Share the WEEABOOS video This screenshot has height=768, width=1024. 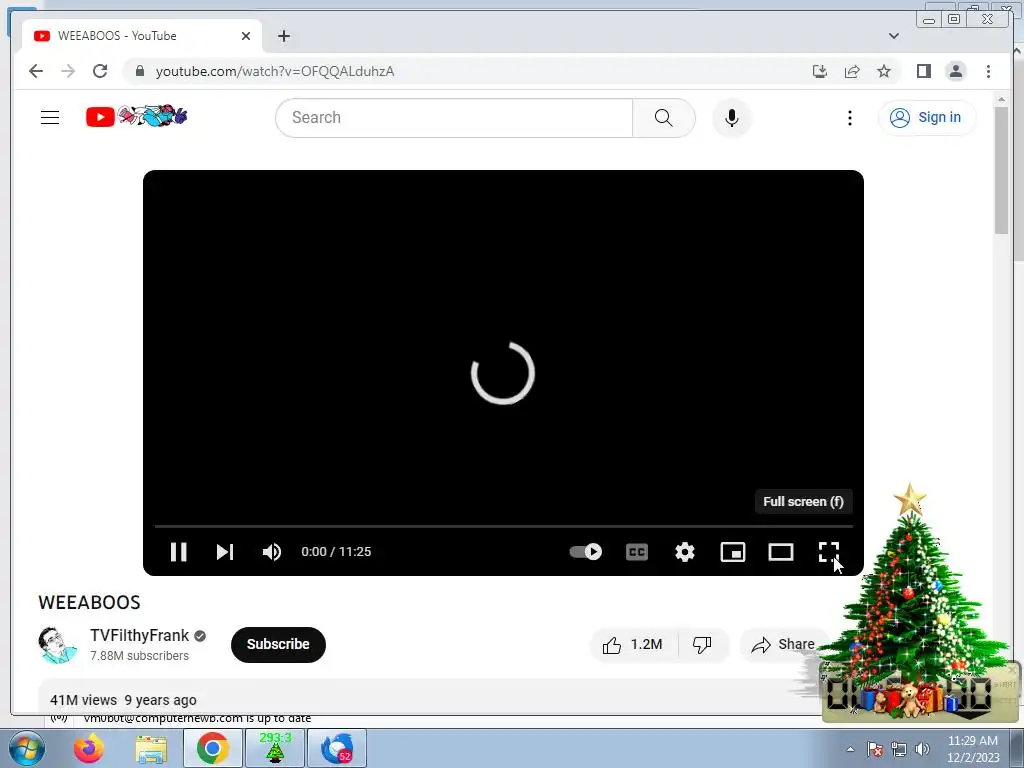pos(783,645)
